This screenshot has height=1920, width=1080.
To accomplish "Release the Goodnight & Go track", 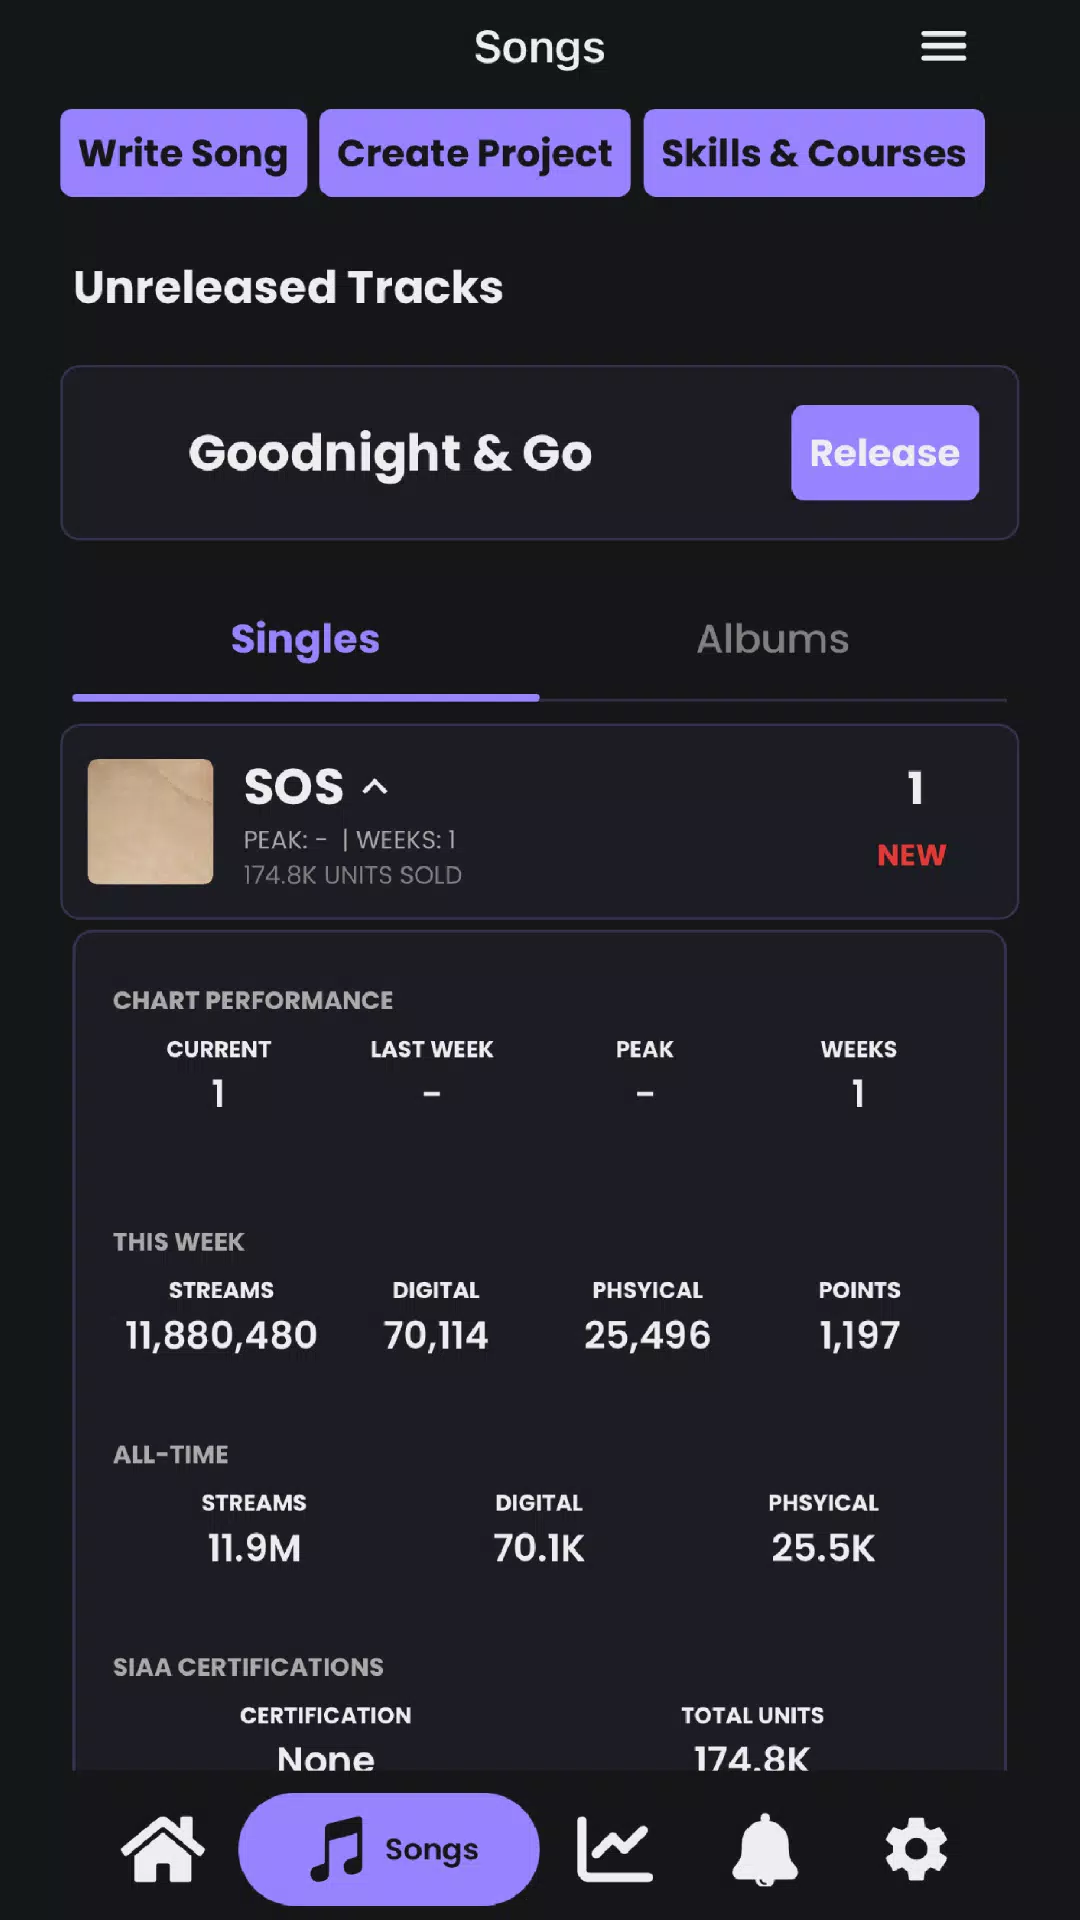I will click(x=884, y=453).
